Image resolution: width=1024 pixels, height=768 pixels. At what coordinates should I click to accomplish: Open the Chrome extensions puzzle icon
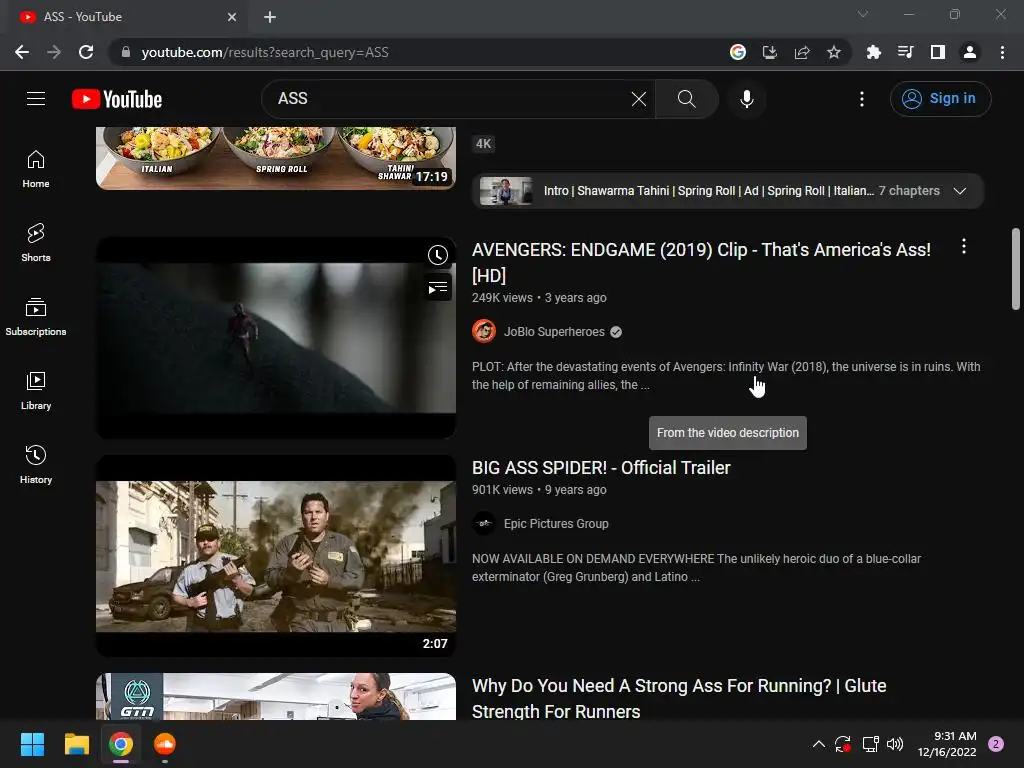pyautogui.click(x=874, y=52)
